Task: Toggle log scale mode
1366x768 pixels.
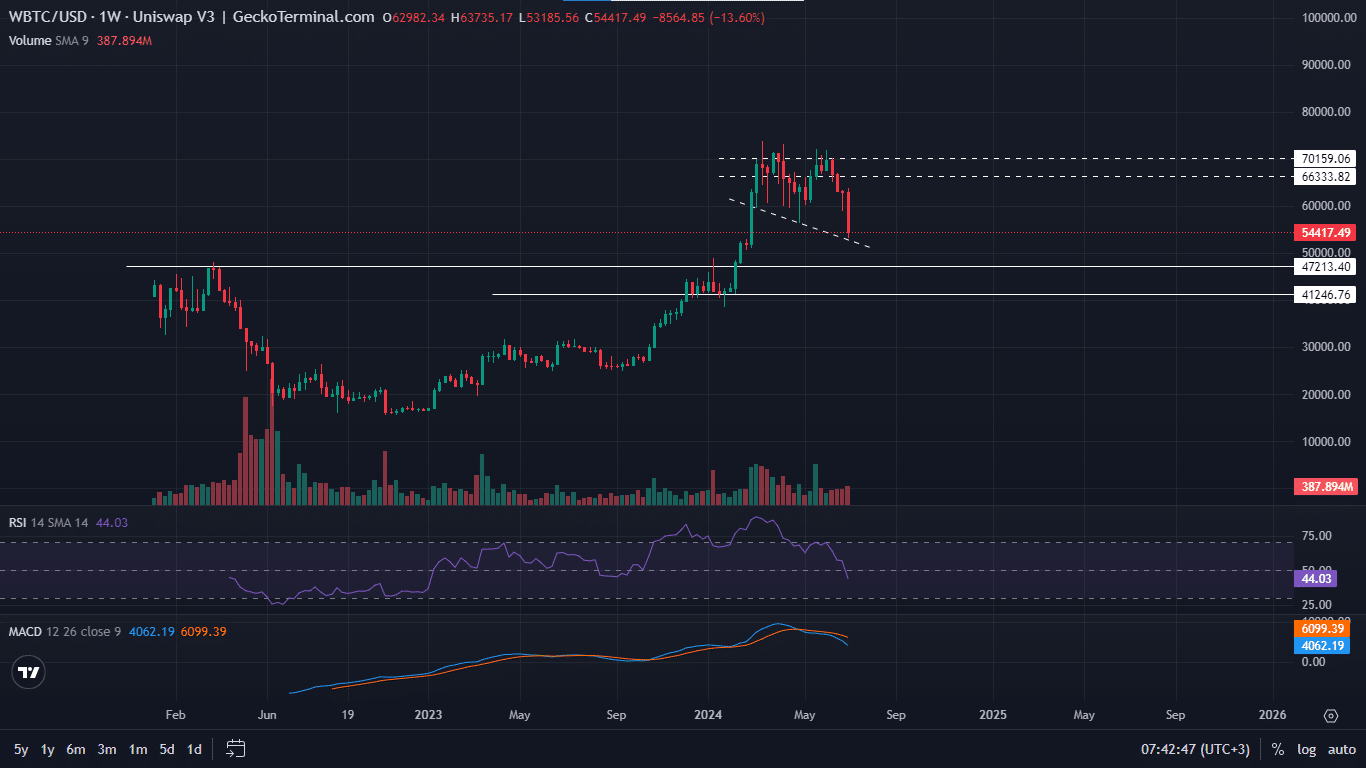Action: (1306, 749)
